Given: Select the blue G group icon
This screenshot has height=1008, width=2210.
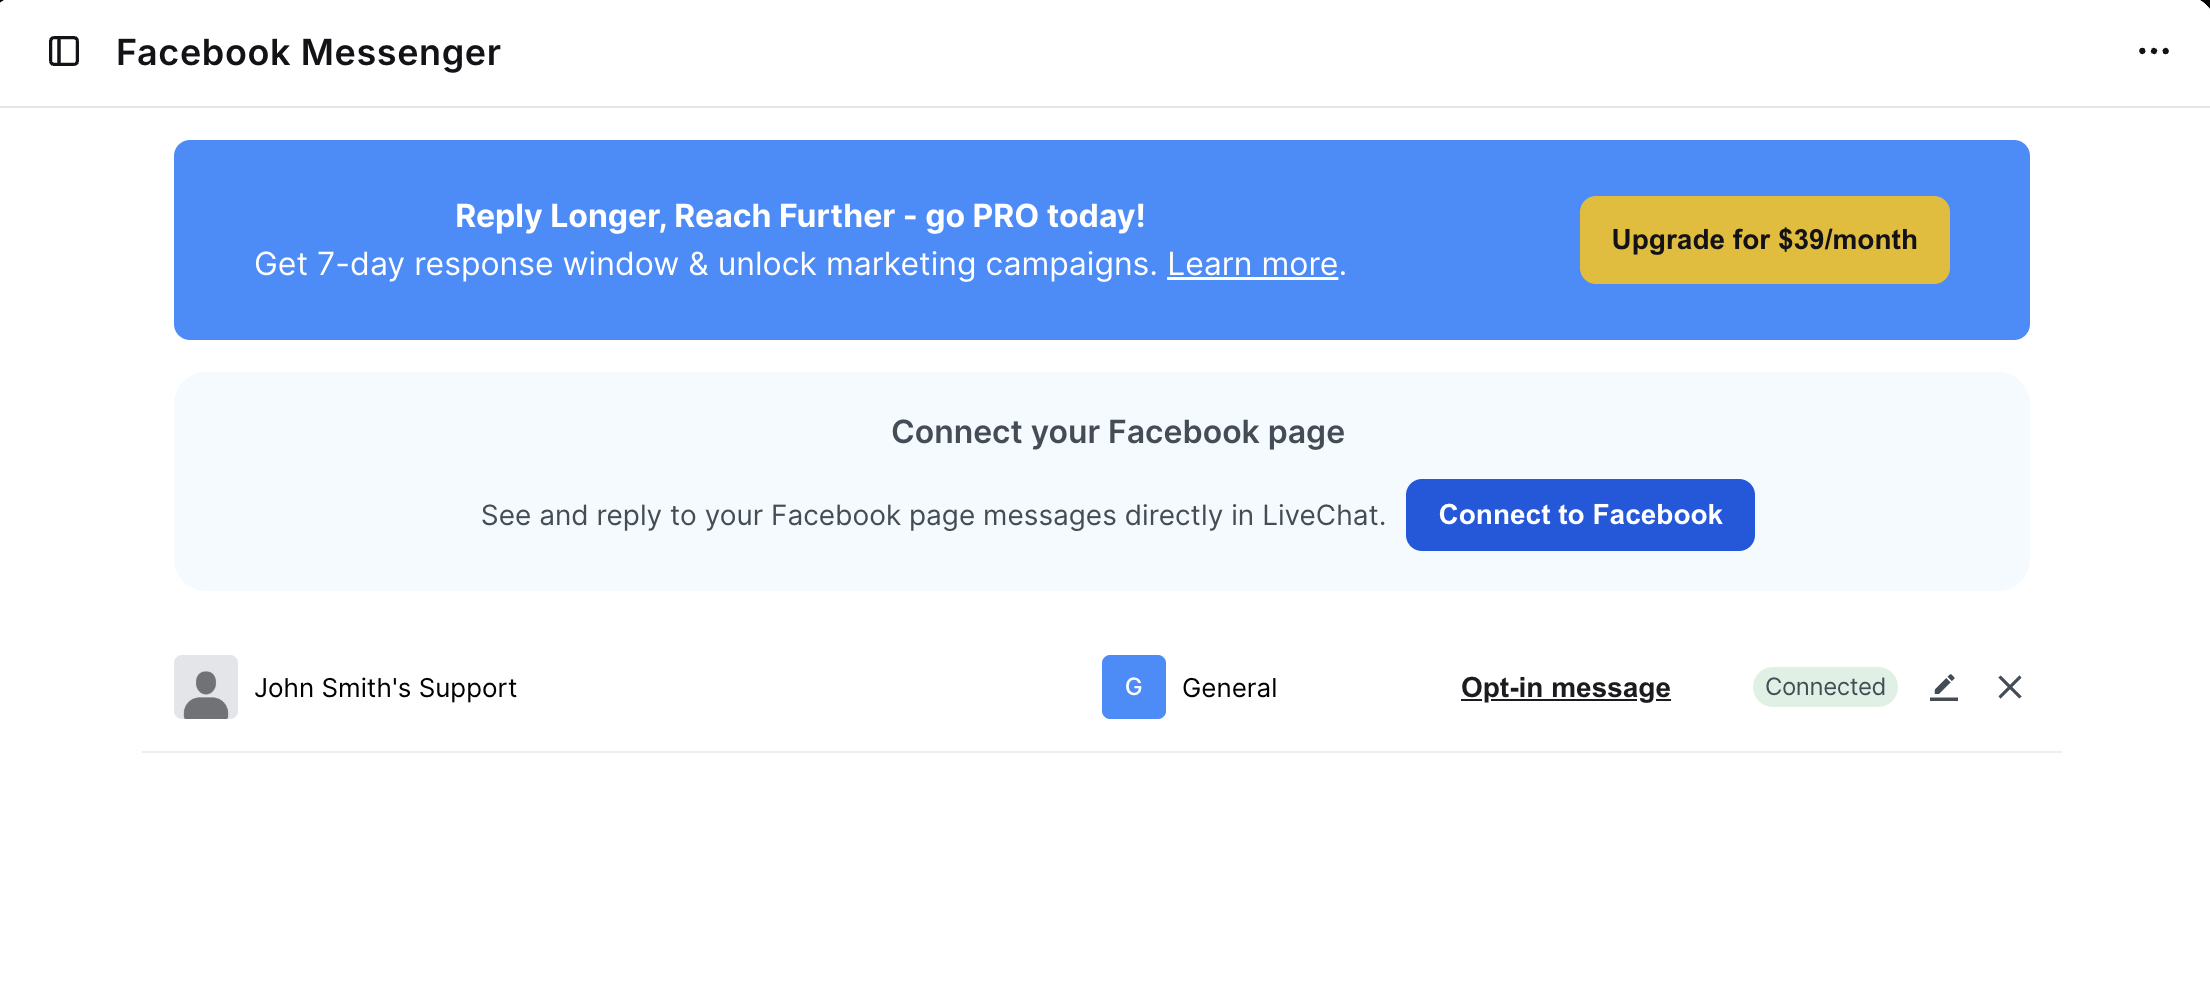Looking at the screenshot, I should pos(1133,687).
